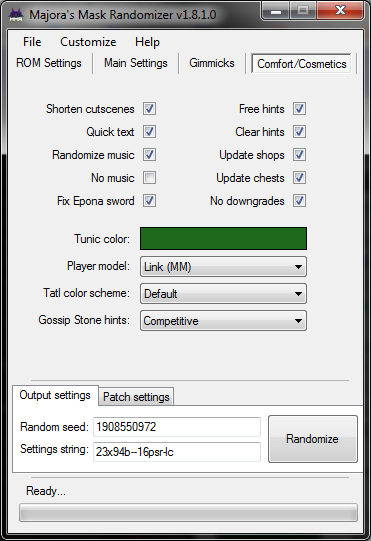Click the Settings string input field

coord(177,452)
